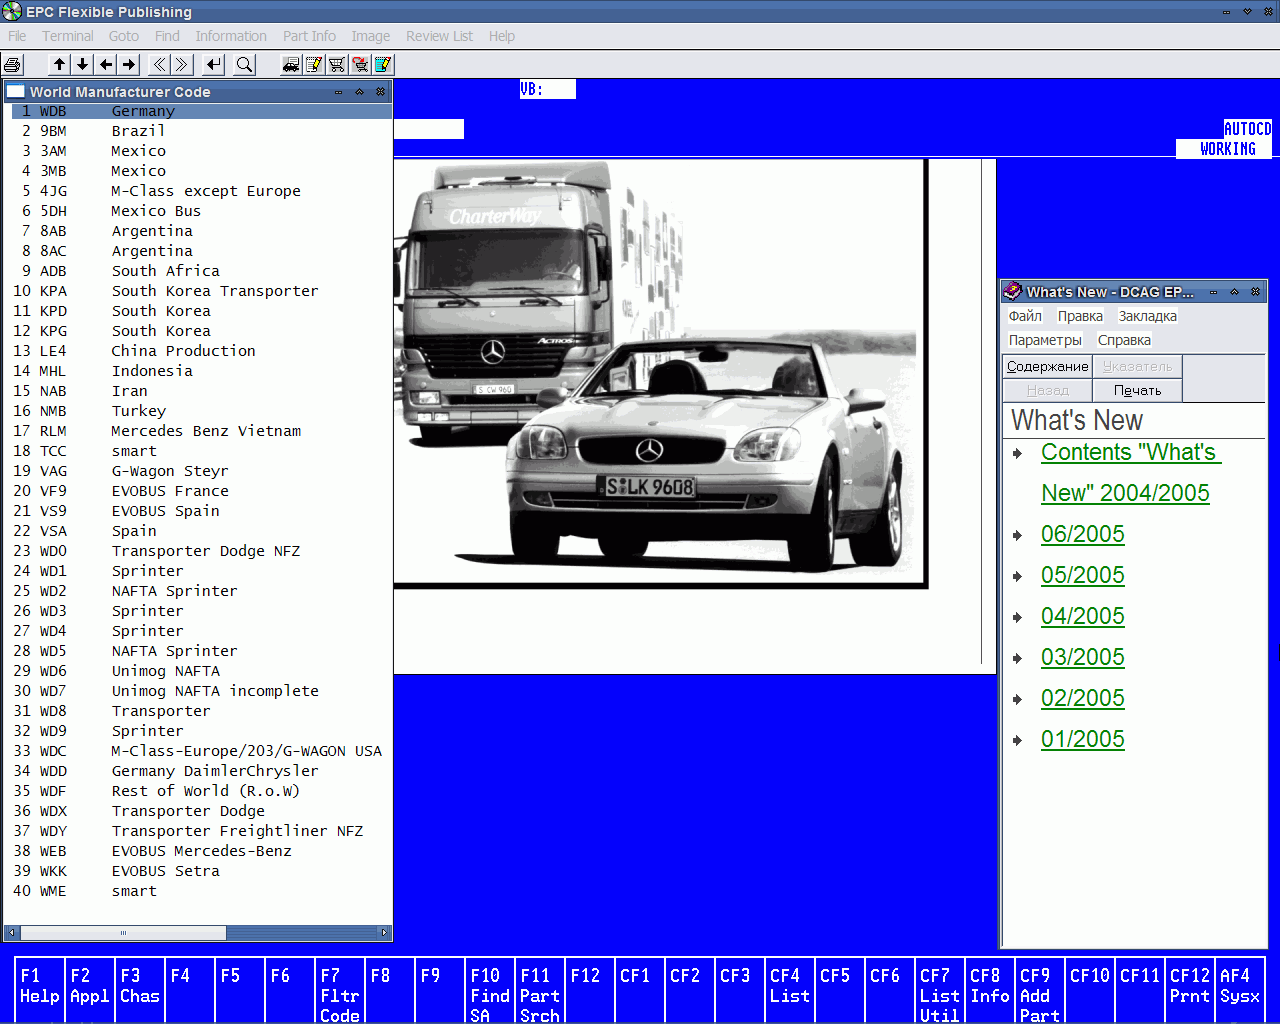Select the "4JG M-Class except Europe" row

201,191
